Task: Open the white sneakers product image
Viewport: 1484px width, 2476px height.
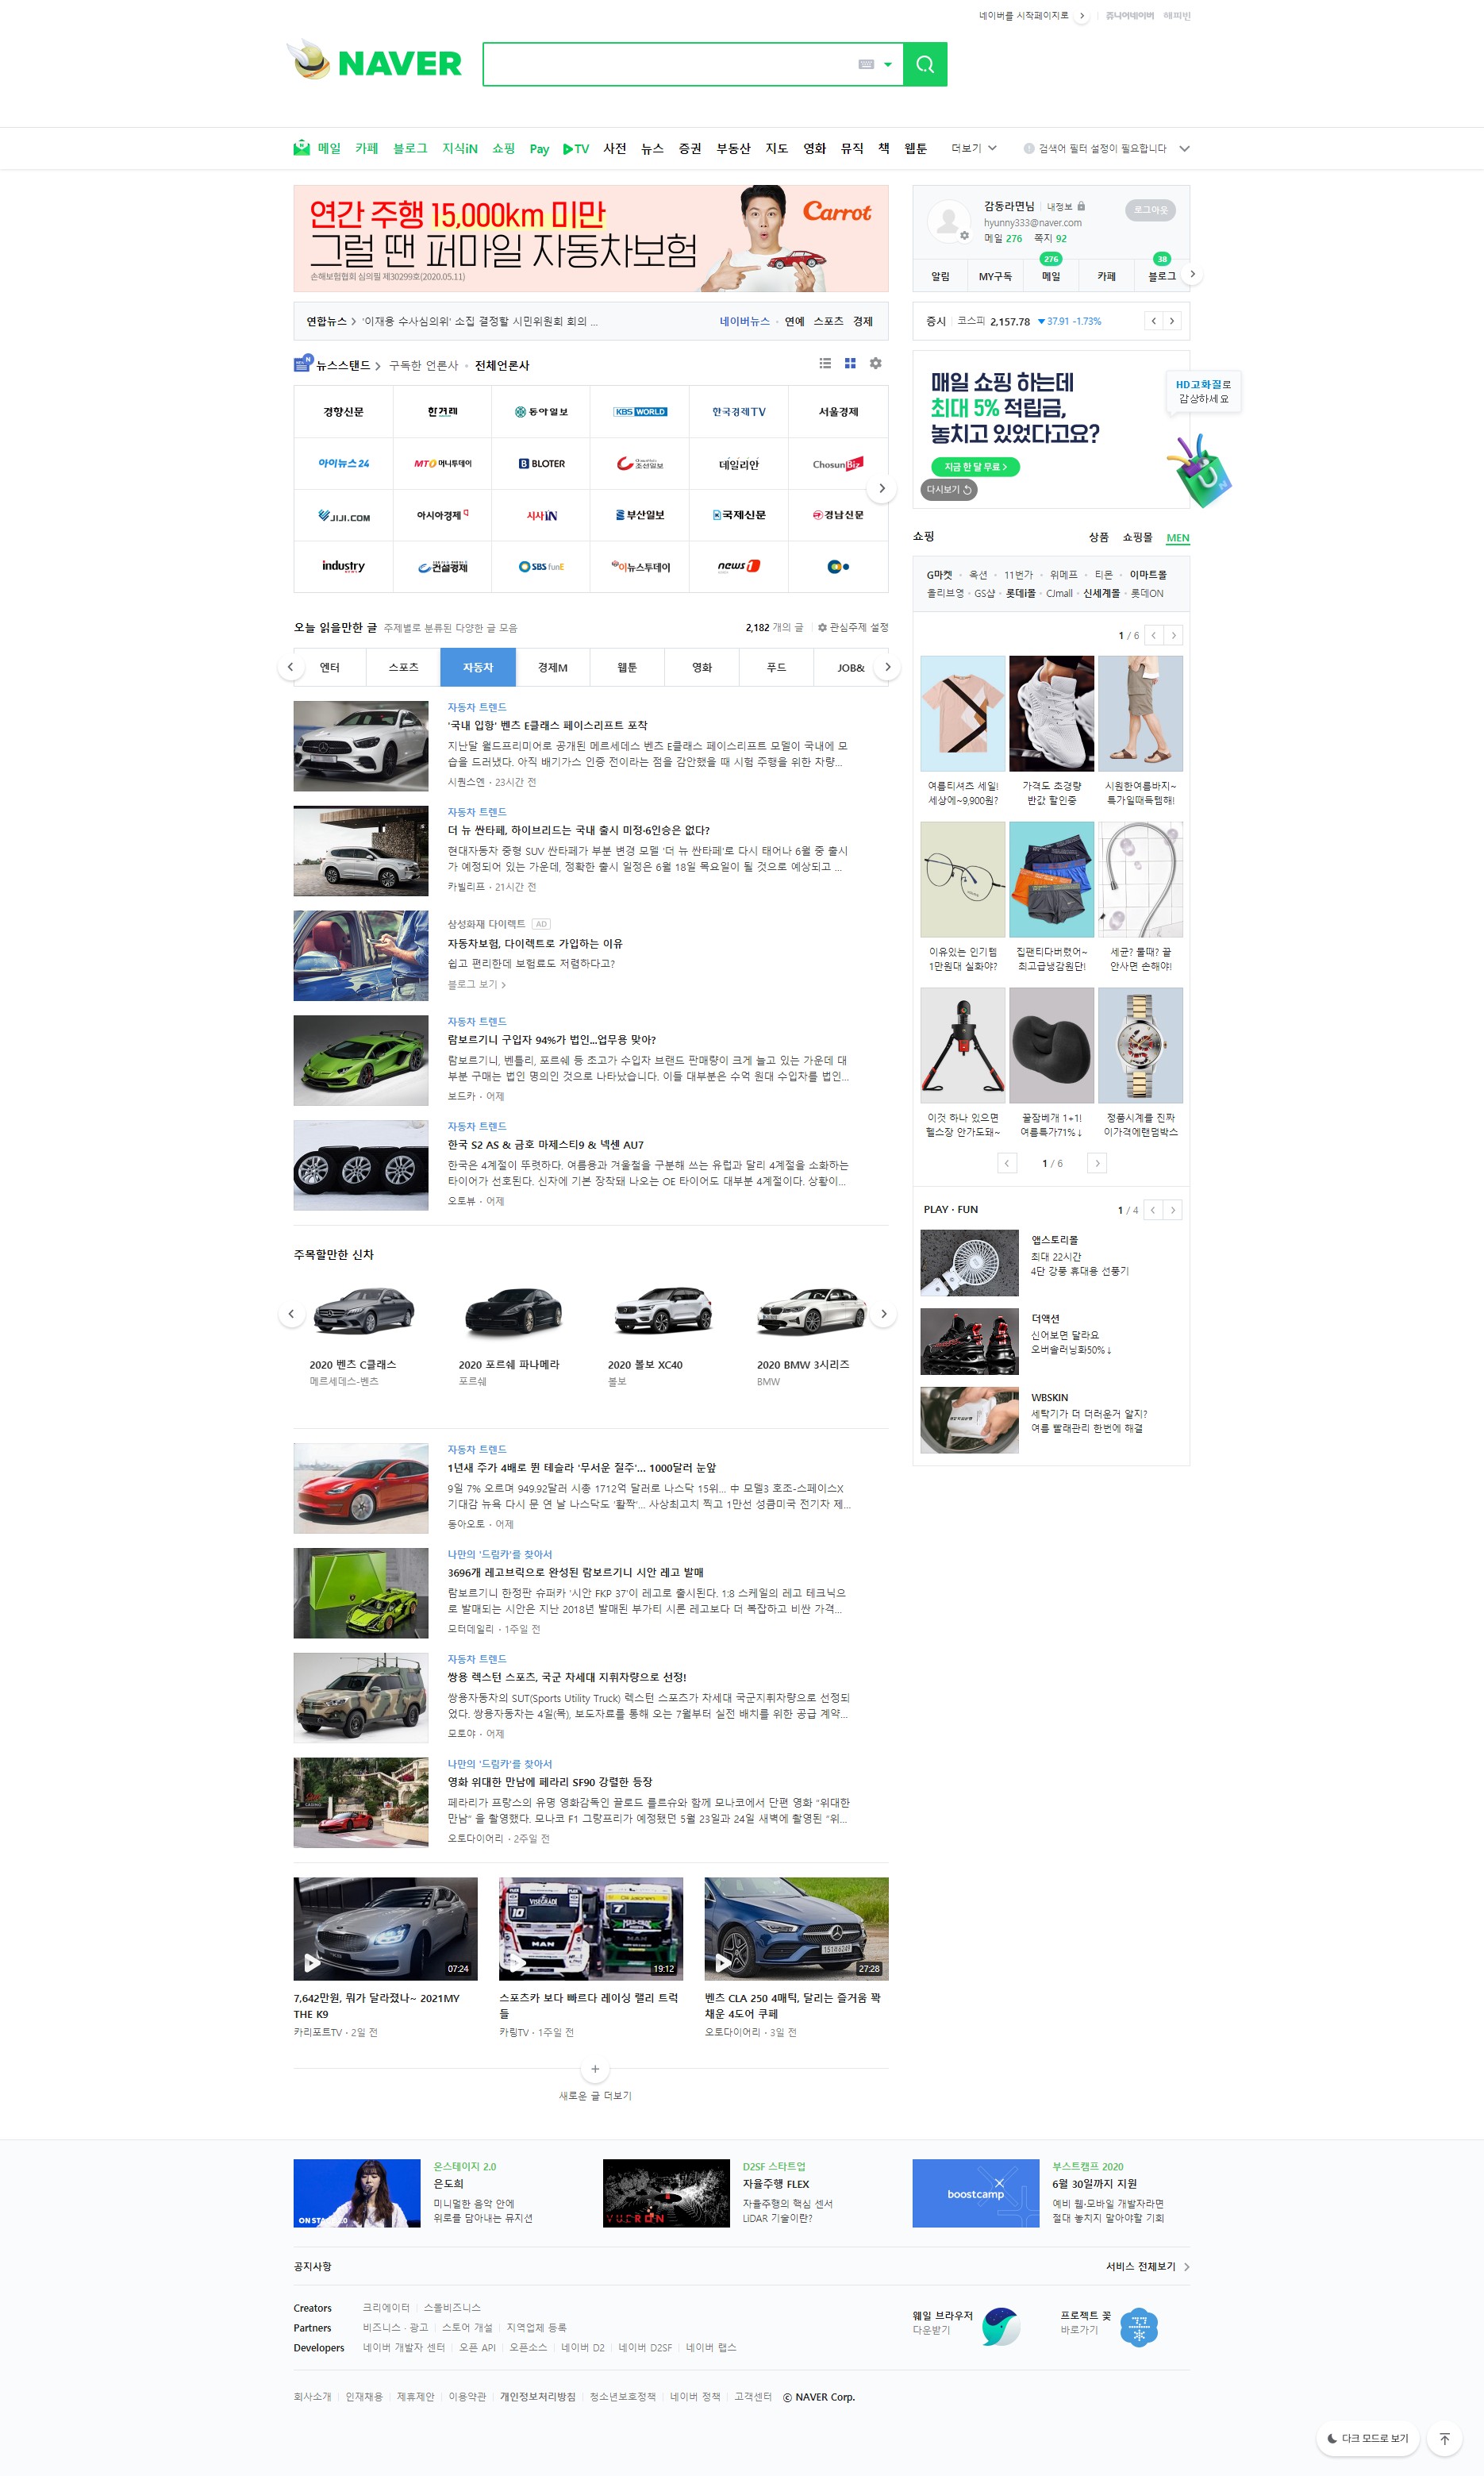Action: [1051, 713]
